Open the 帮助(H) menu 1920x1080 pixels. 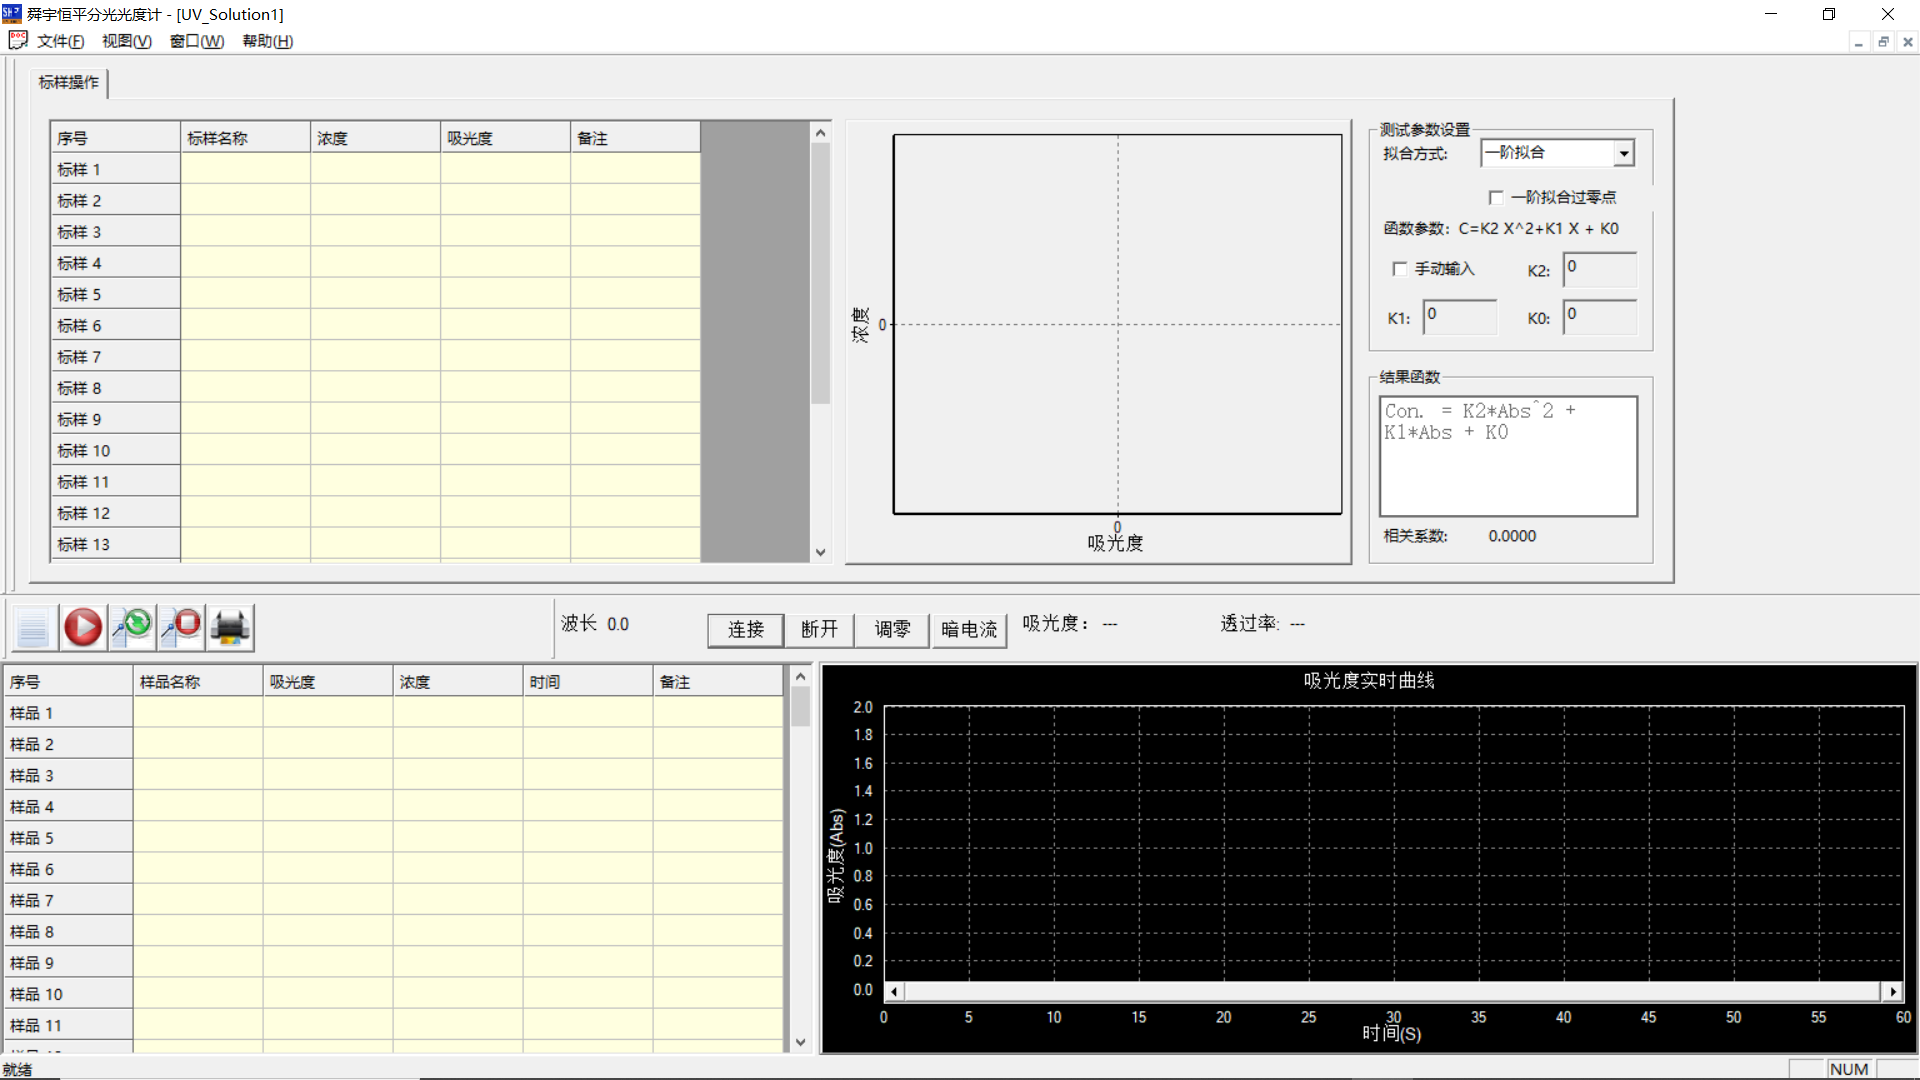coord(267,41)
